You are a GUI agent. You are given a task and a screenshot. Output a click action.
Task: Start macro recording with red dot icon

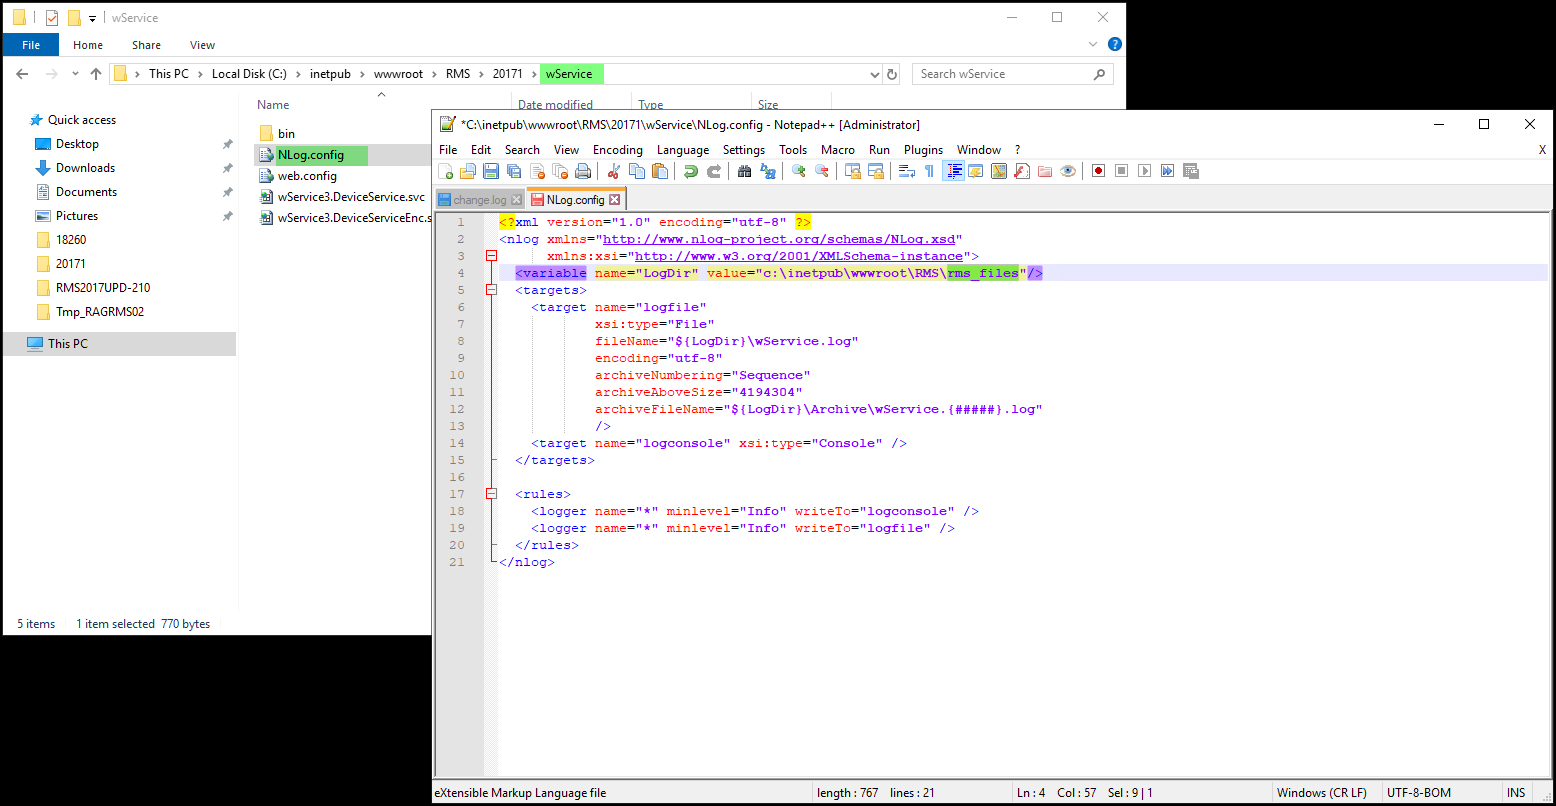click(x=1098, y=171)
